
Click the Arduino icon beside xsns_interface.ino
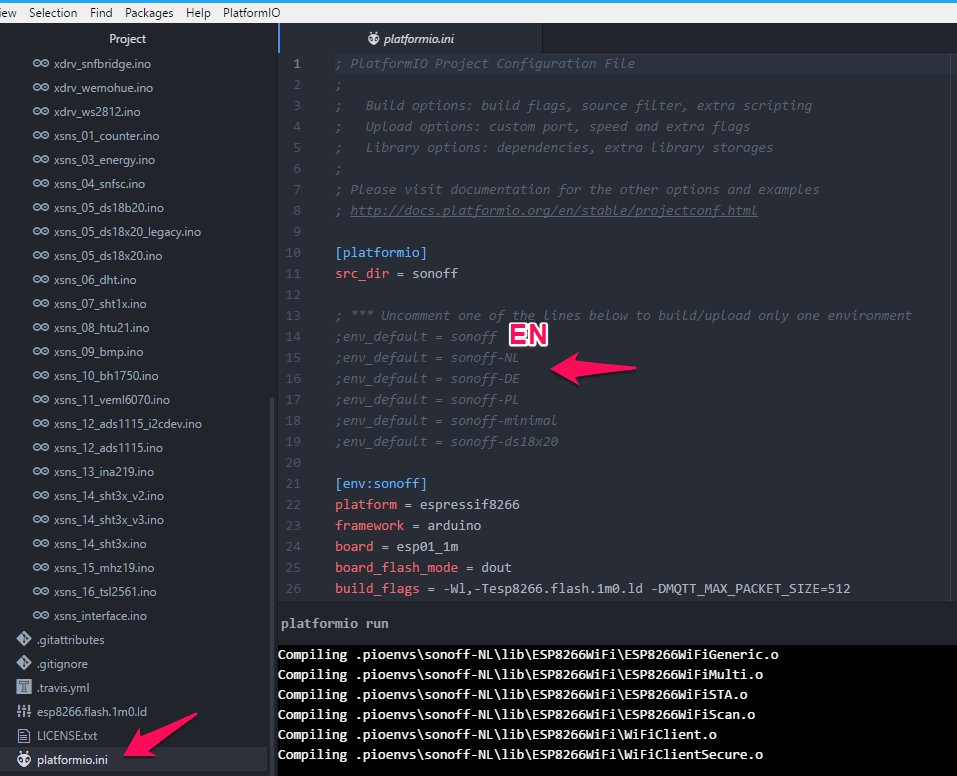pos(41,615)
